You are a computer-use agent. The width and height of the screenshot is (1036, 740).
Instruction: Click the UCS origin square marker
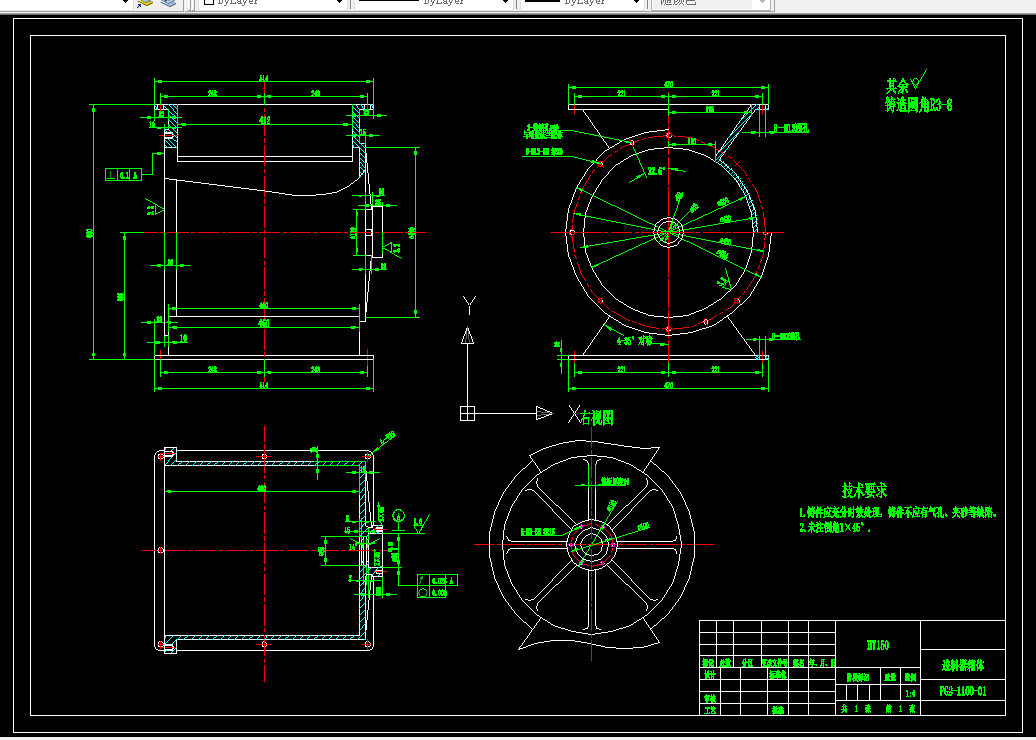coord(467,413)
